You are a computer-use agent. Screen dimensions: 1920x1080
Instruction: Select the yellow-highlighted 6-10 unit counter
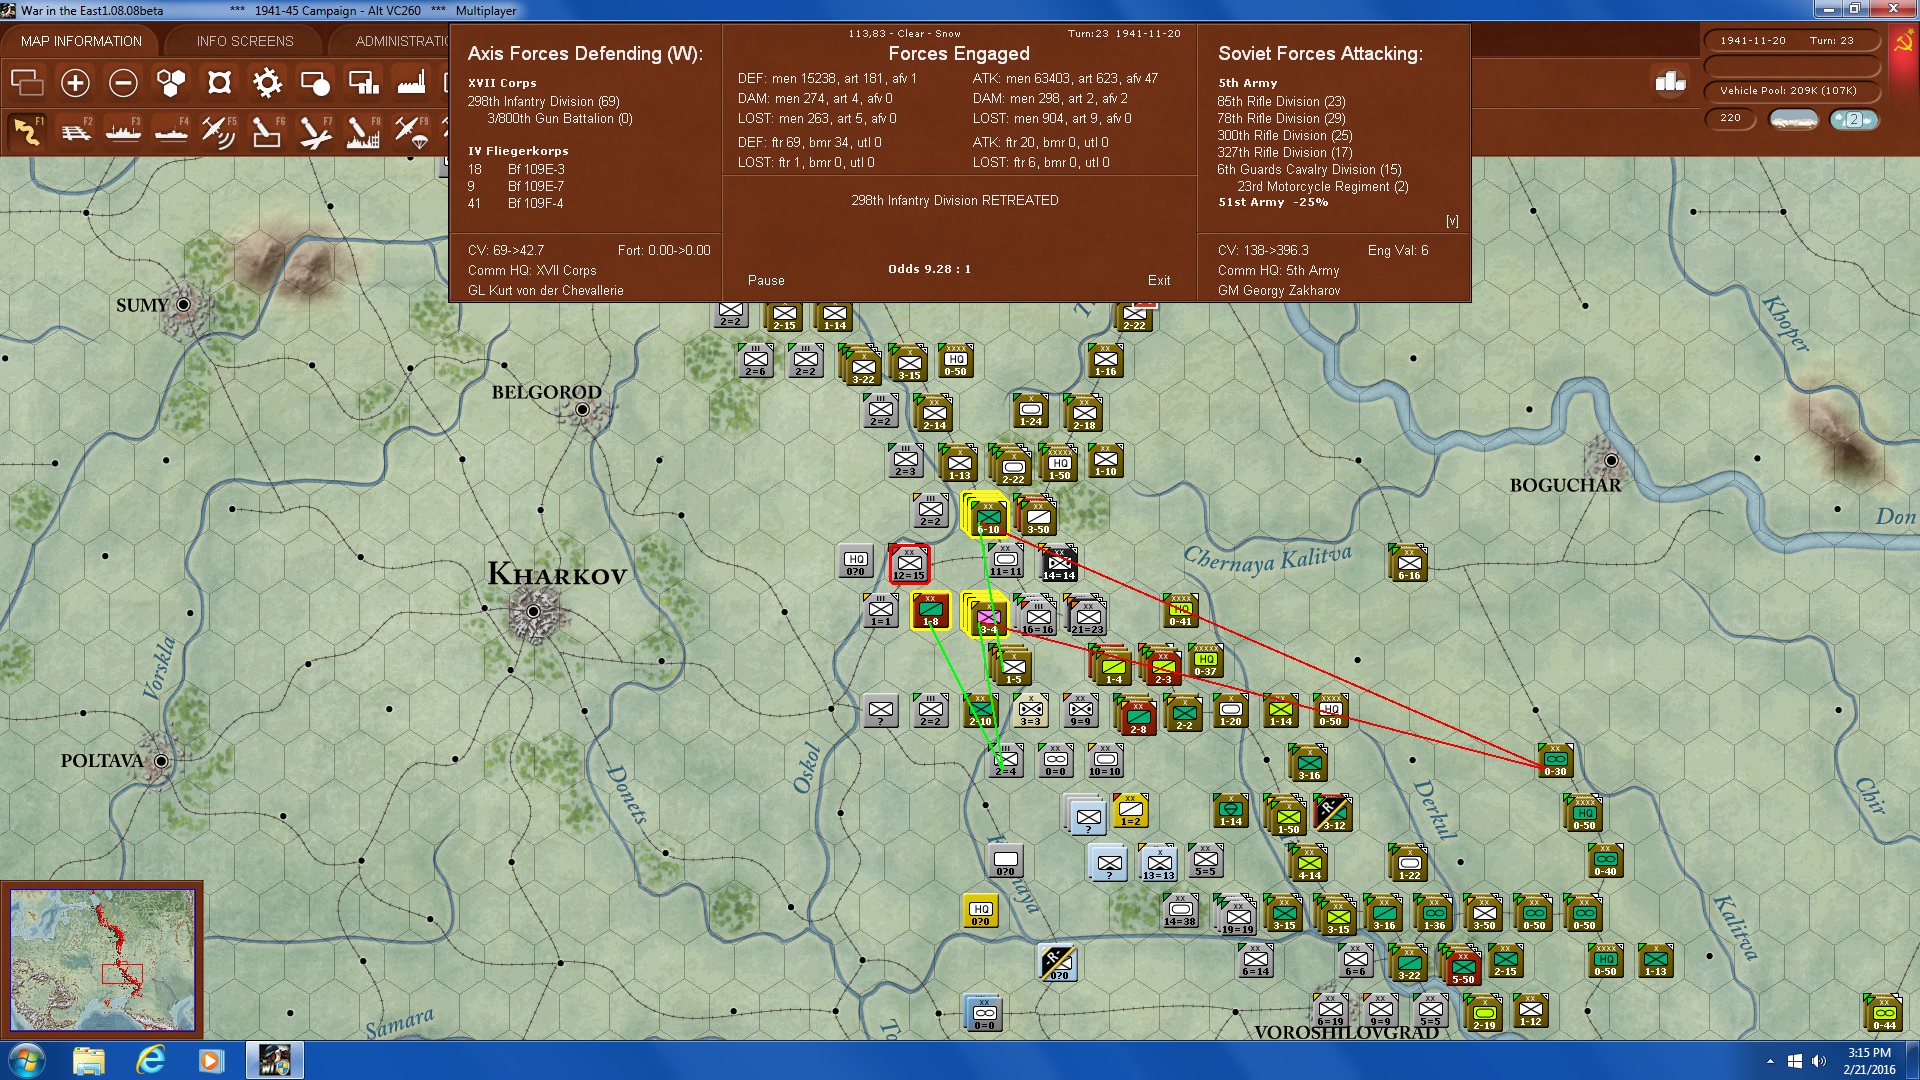[x=988, y=517]
